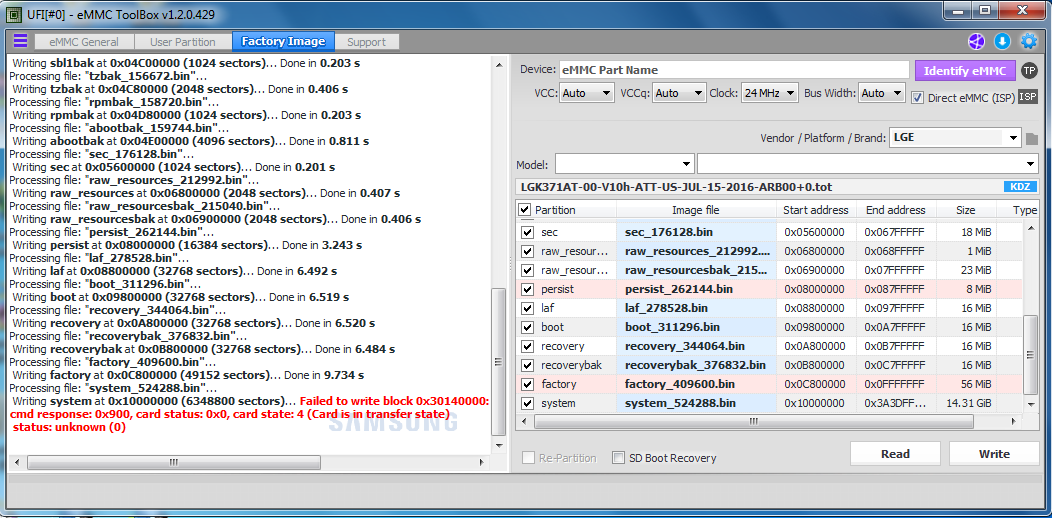The width and height of the screenshot is (1052, 518).
Task: Sort by the Image file column header
Action: coord(696,210)
